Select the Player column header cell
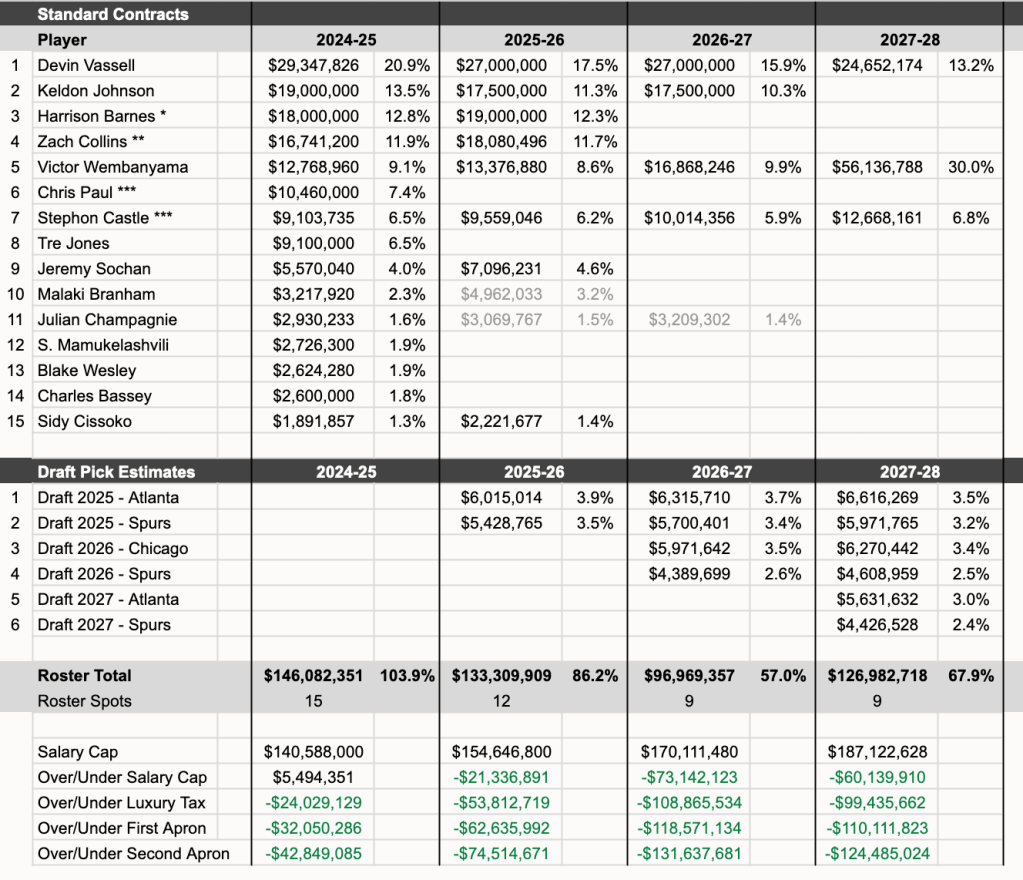This screenshot has height=880, width=1023. 62,40
